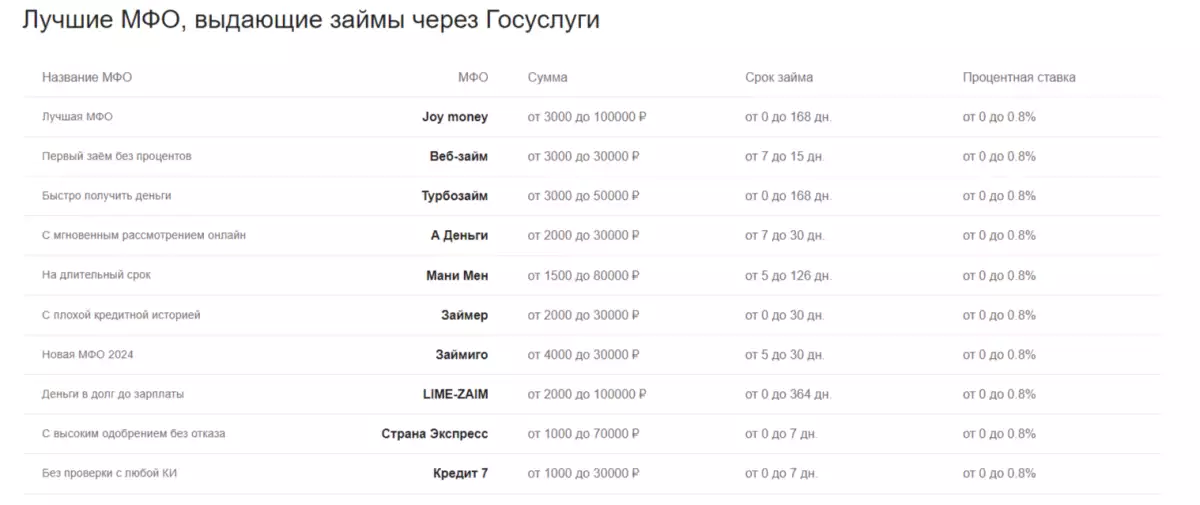Viewport: 1200px width, 505px height.
Task: Click the term 'от 7 до 15 дн.'
Action: pyautogui.click(x=785, y=157)
